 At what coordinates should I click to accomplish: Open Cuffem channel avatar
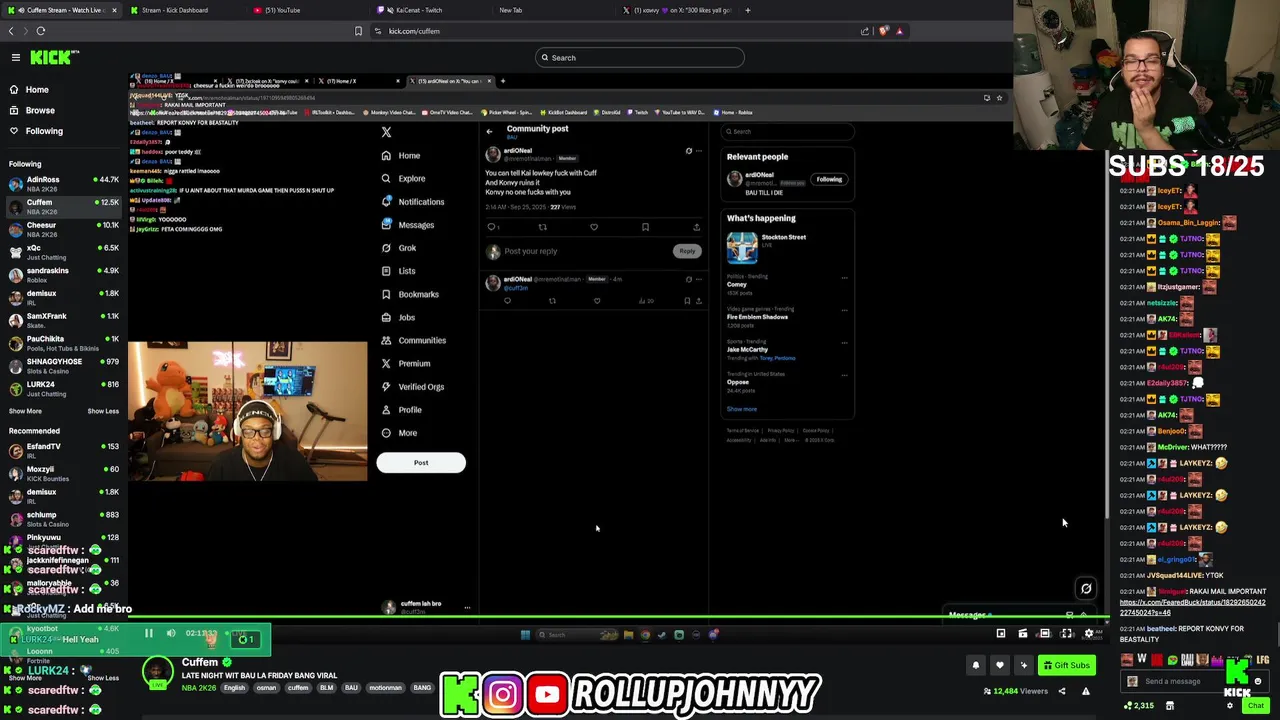point(157,673)
